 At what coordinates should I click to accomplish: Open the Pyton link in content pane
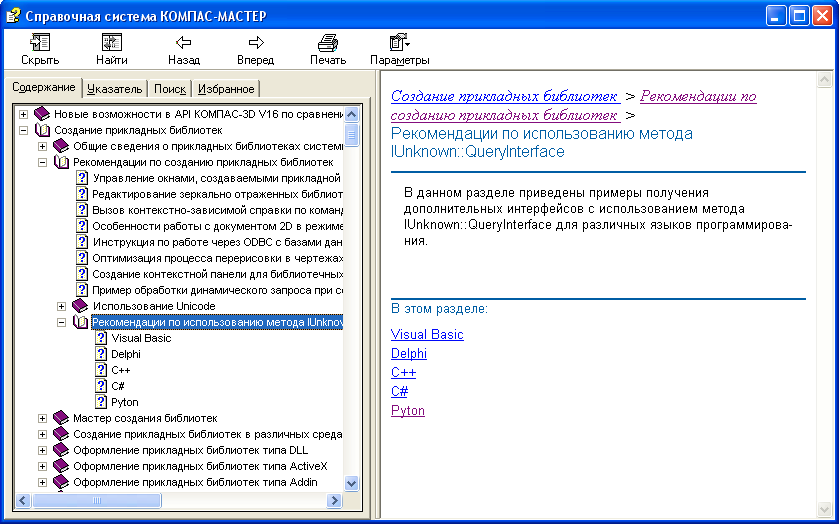coord(408,411)
